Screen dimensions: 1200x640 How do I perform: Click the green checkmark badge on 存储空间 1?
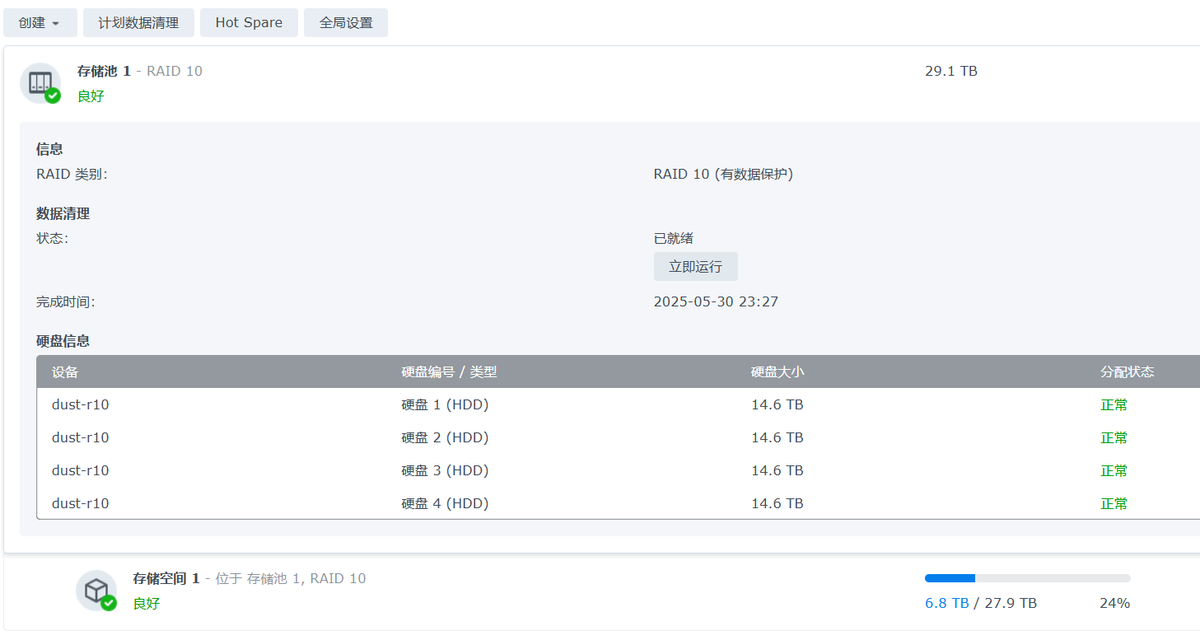108,605
